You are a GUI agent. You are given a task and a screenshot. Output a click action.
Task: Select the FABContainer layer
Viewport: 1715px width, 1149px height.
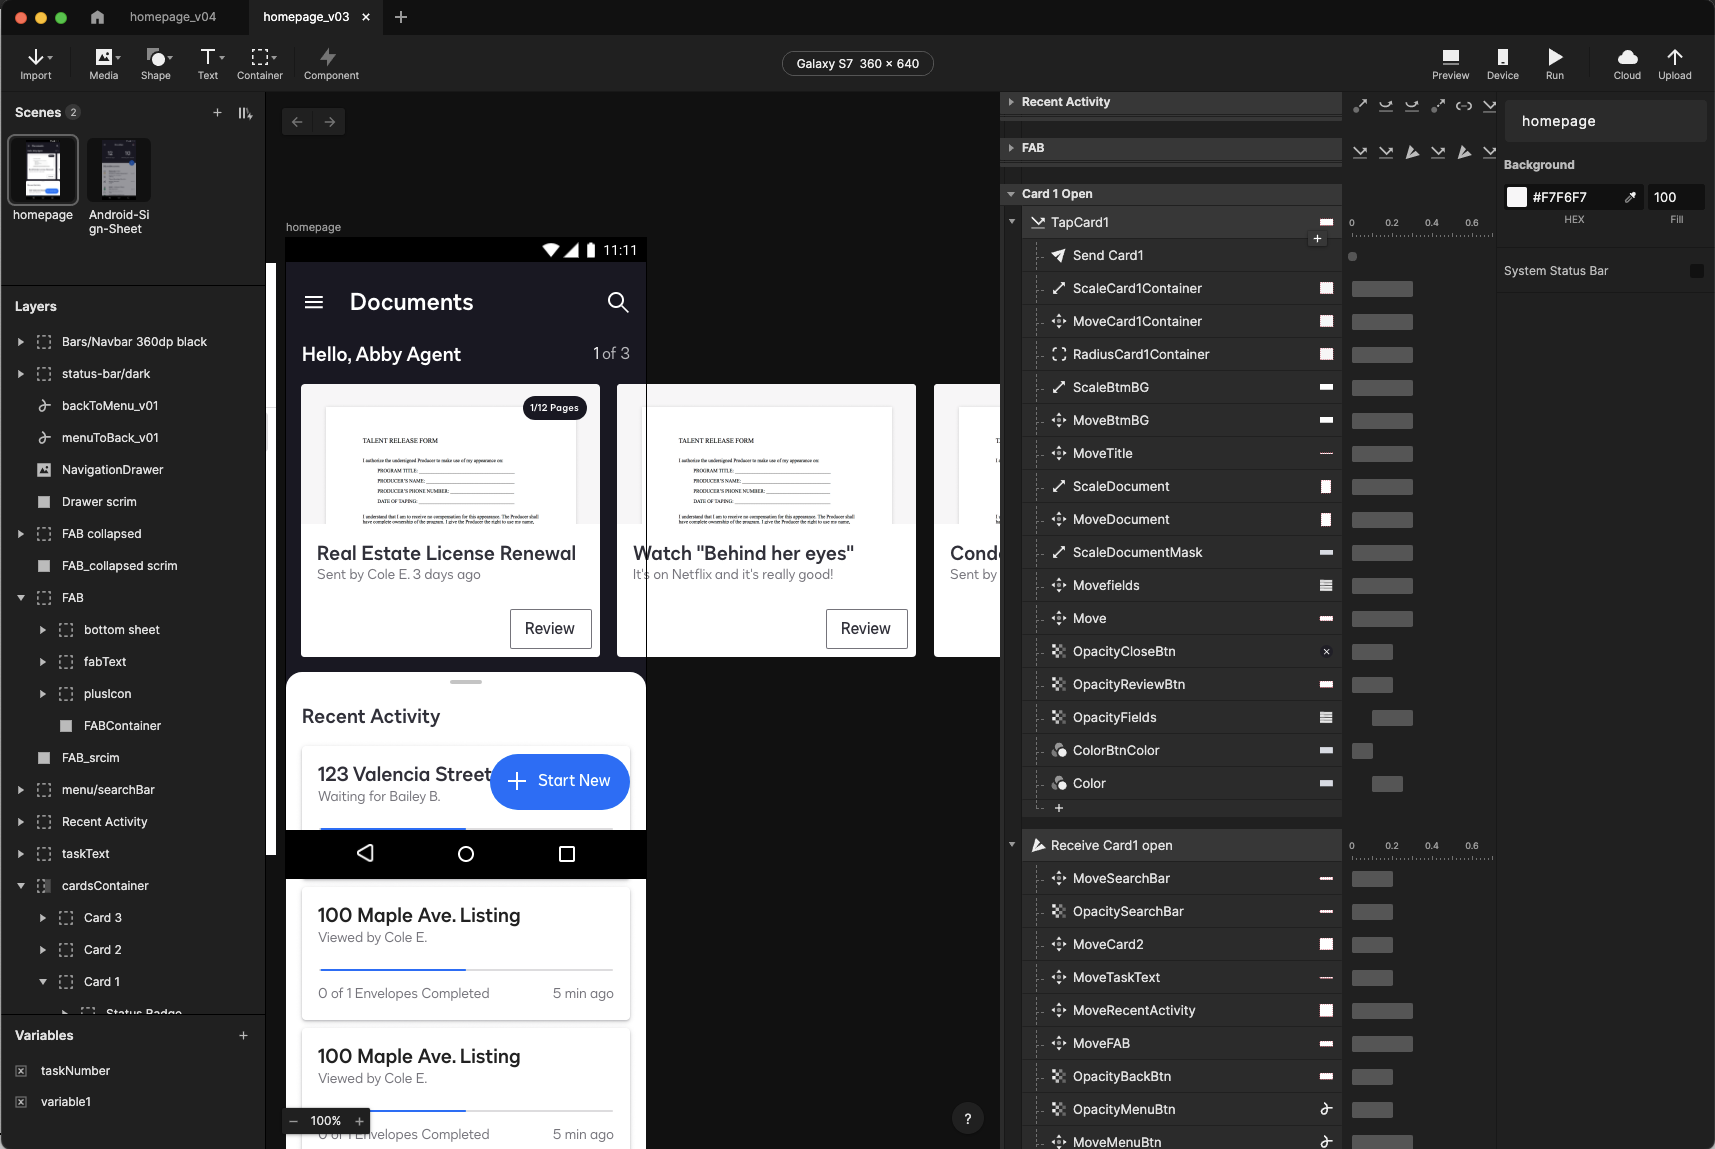(x=132, y=726)
